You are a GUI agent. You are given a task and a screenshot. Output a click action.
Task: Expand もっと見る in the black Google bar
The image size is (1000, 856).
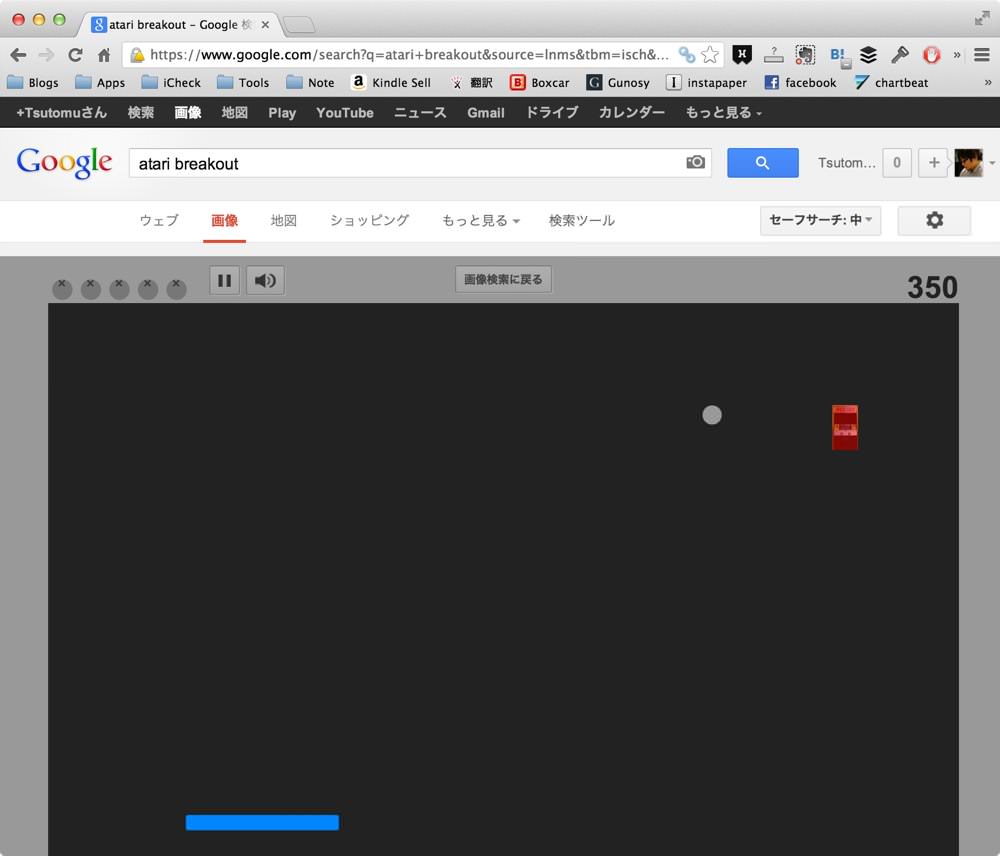pyautogui.click(x=723, y=113)
